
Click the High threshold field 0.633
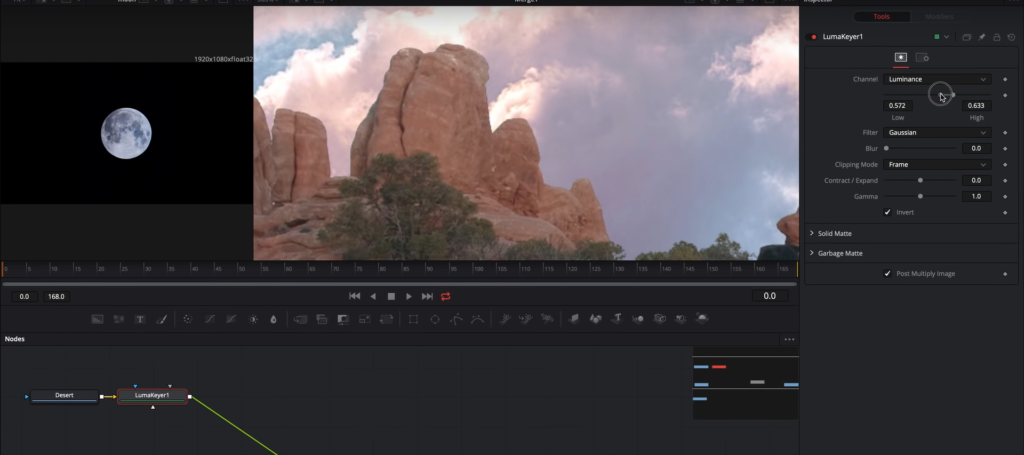pyautogui.click(x=976, y=106)
